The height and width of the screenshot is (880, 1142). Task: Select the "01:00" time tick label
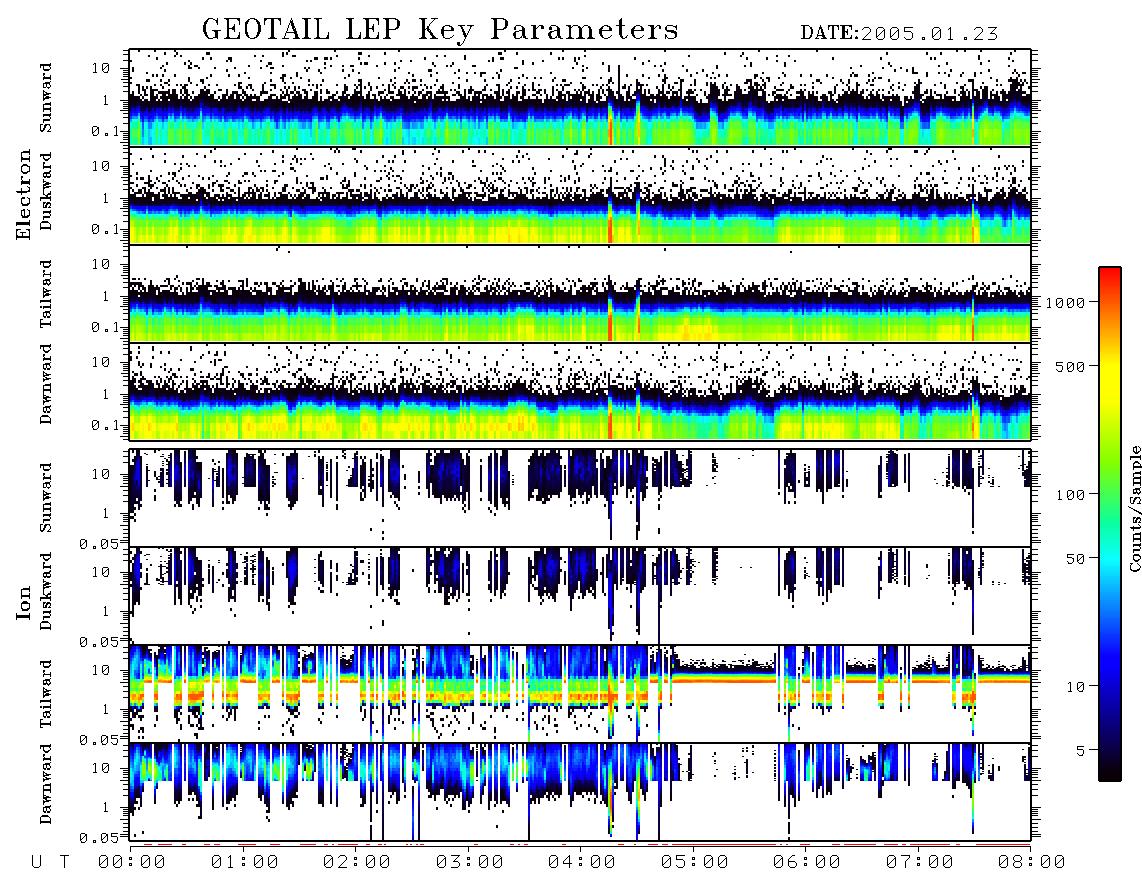[245, 863]
